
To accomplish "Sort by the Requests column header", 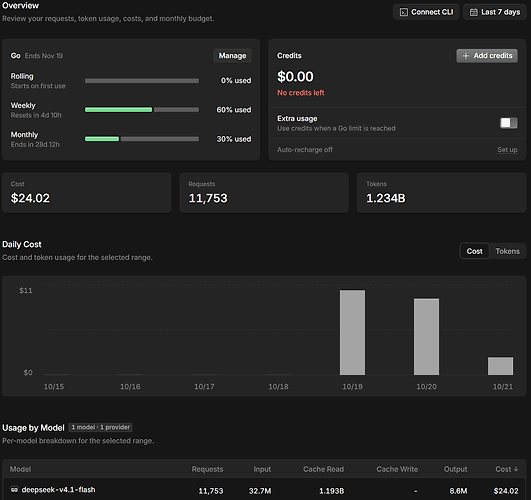I will tap(207, 469).
